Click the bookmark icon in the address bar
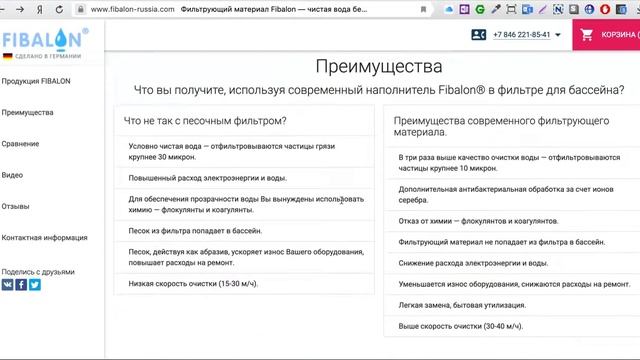Viewport: 640px width, 360px height. point(423,9)
